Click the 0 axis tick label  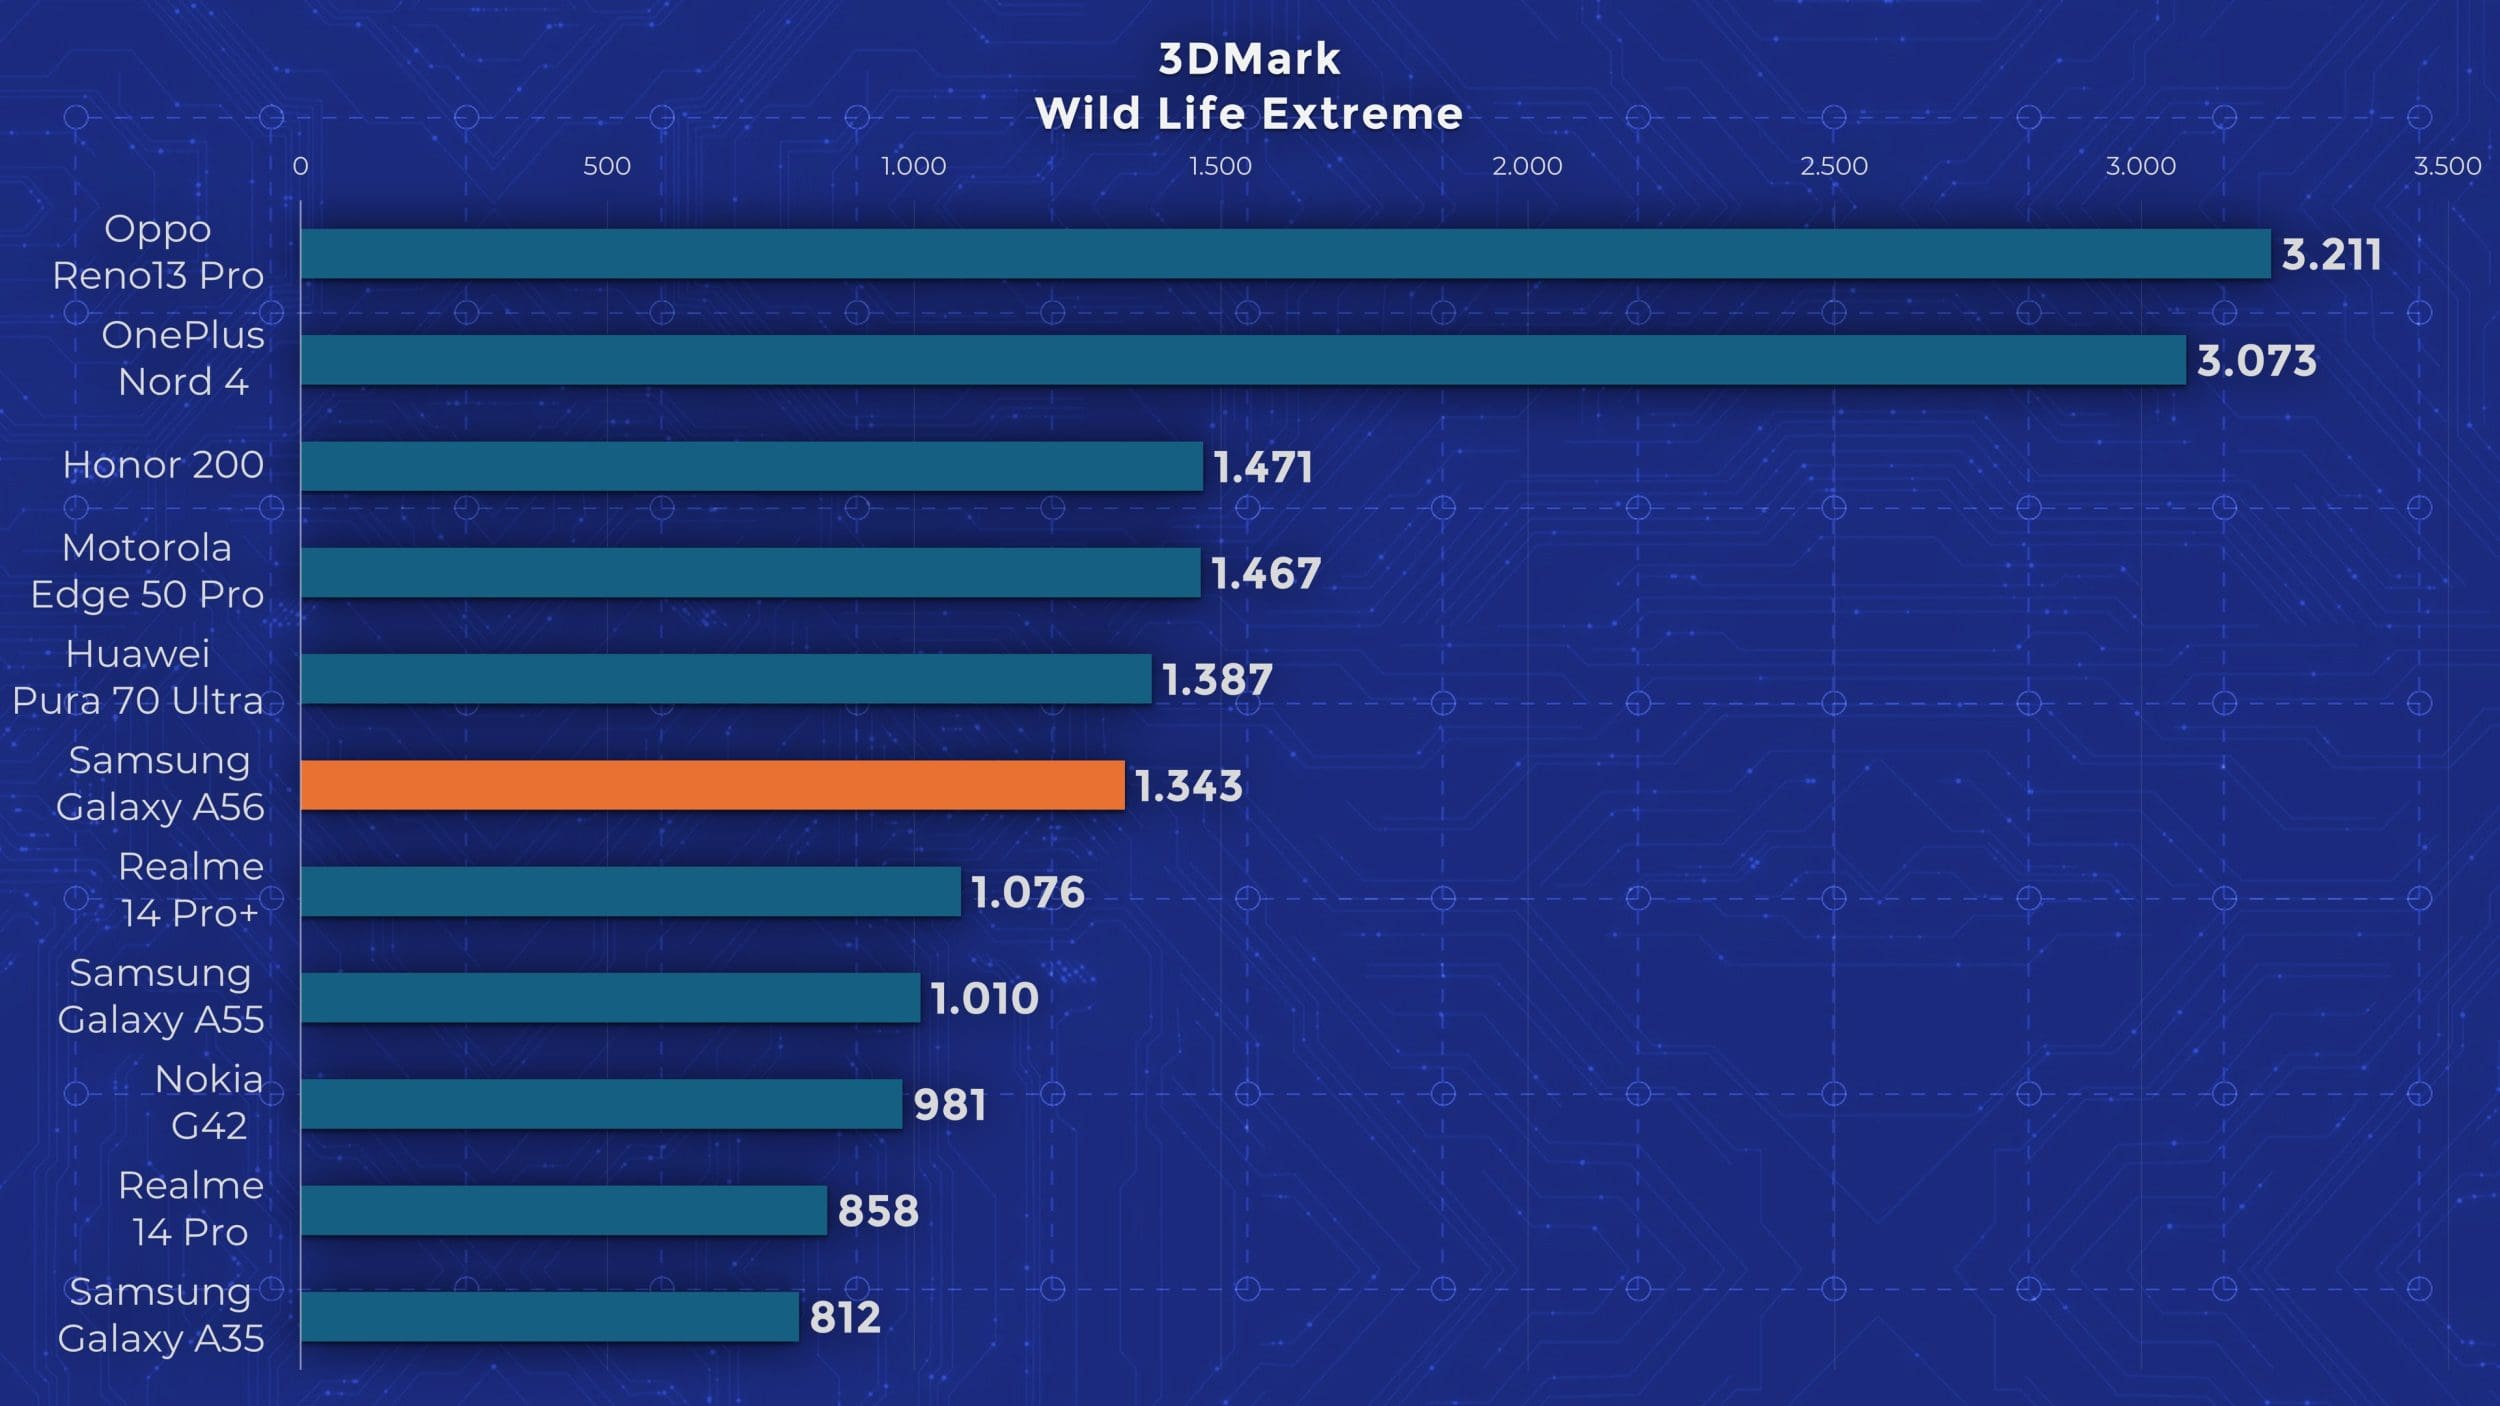pos(300,166)
